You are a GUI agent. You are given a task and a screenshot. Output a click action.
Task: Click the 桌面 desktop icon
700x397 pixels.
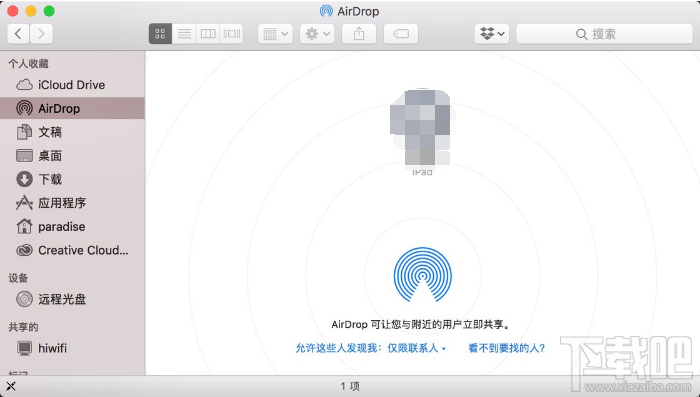[24, 156]
